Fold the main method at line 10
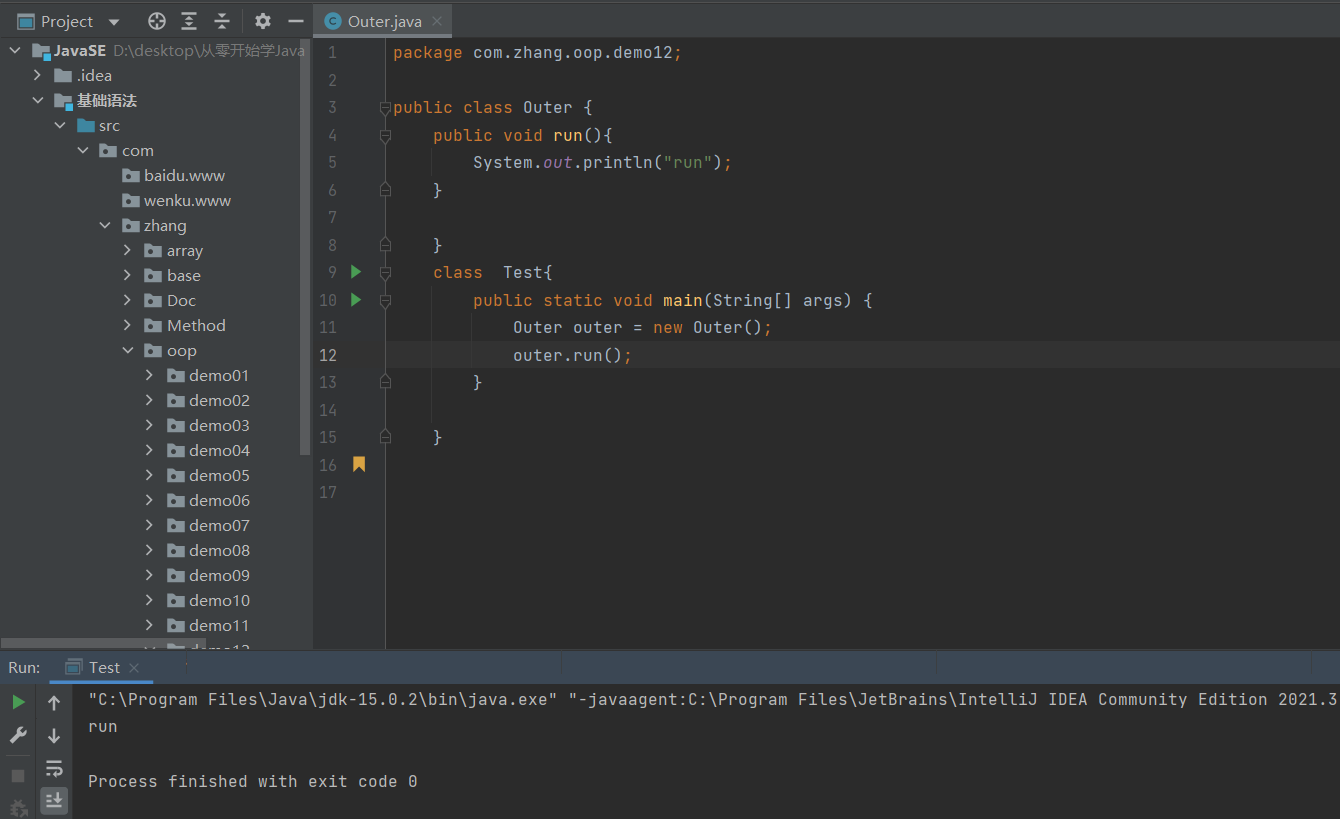This screenshot has height=819, width=1340. coord(385,300)
